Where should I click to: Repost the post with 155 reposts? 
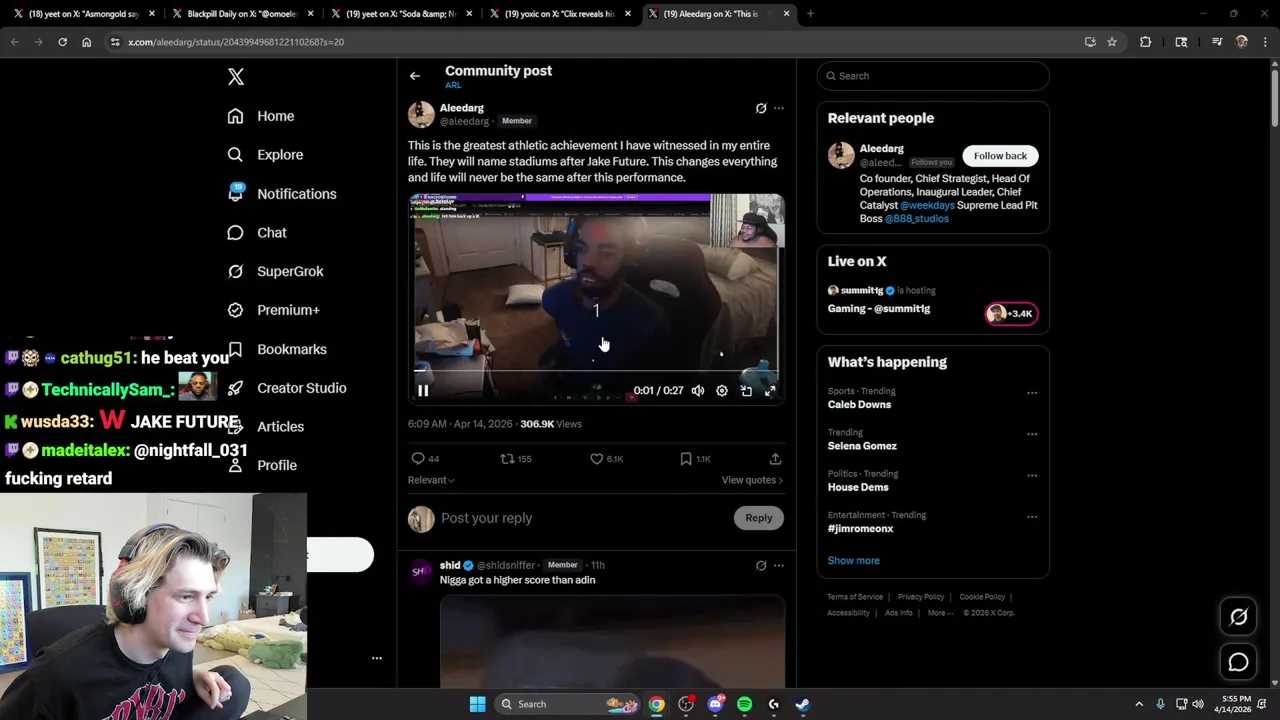coord(516,459)
